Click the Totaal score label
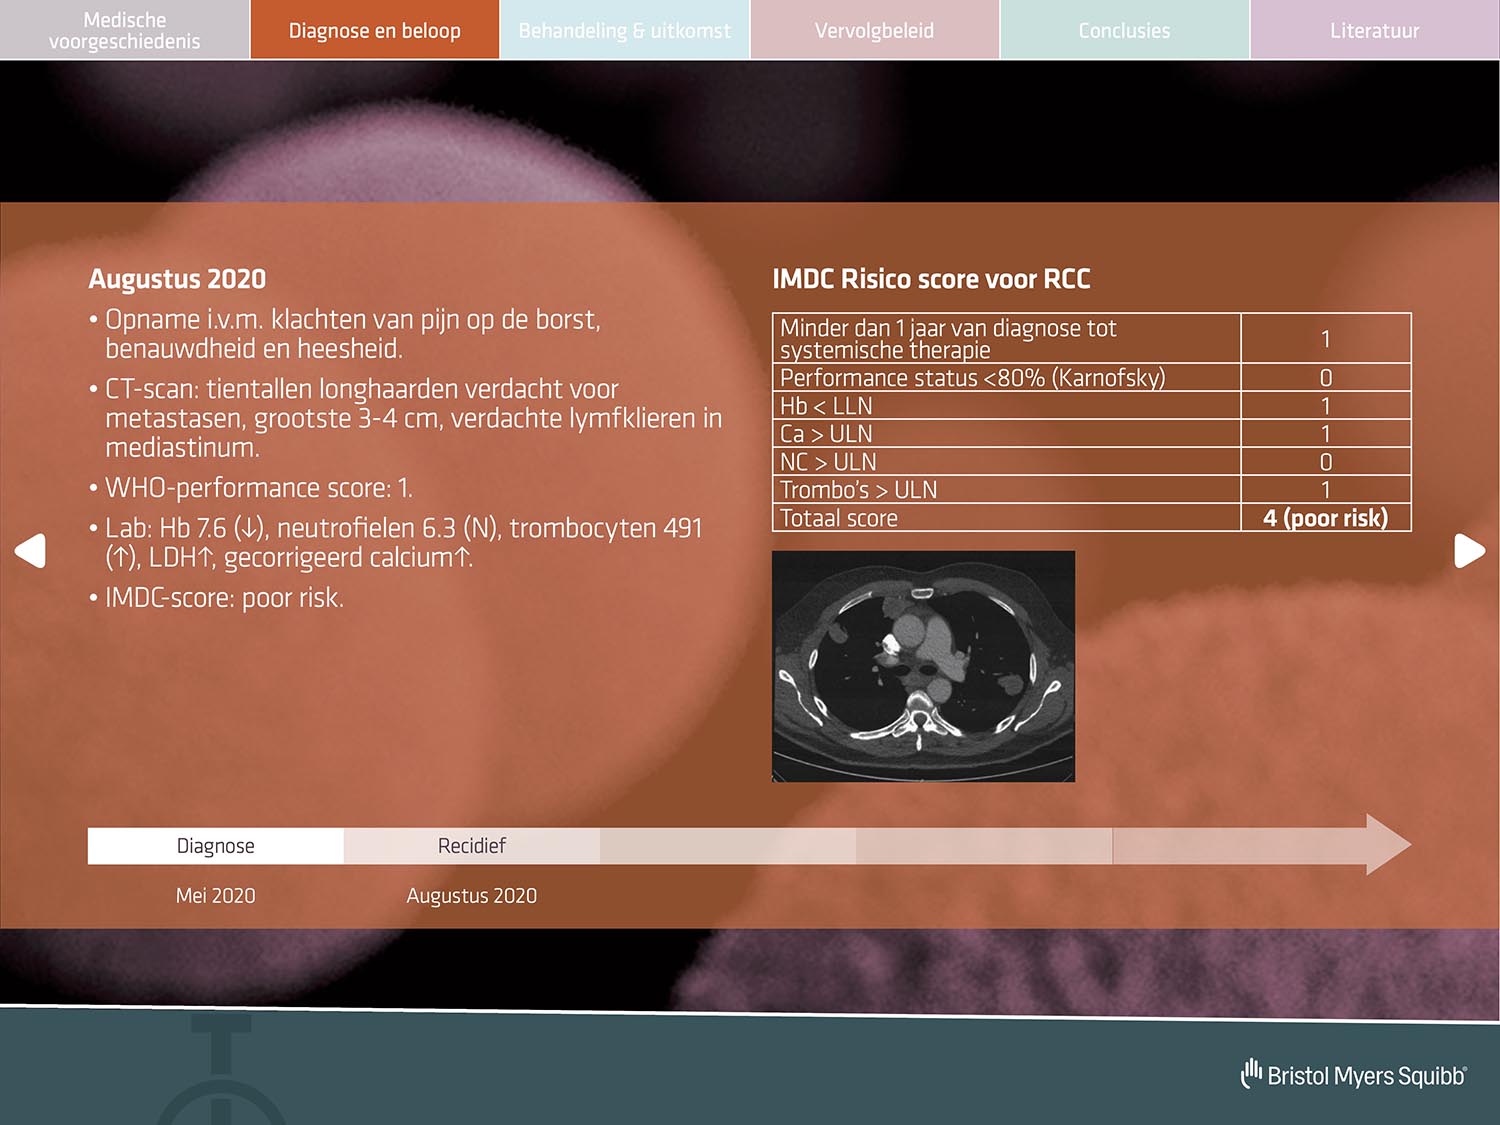This screenshot has height=1125, width=1500. tap(838, 518)
